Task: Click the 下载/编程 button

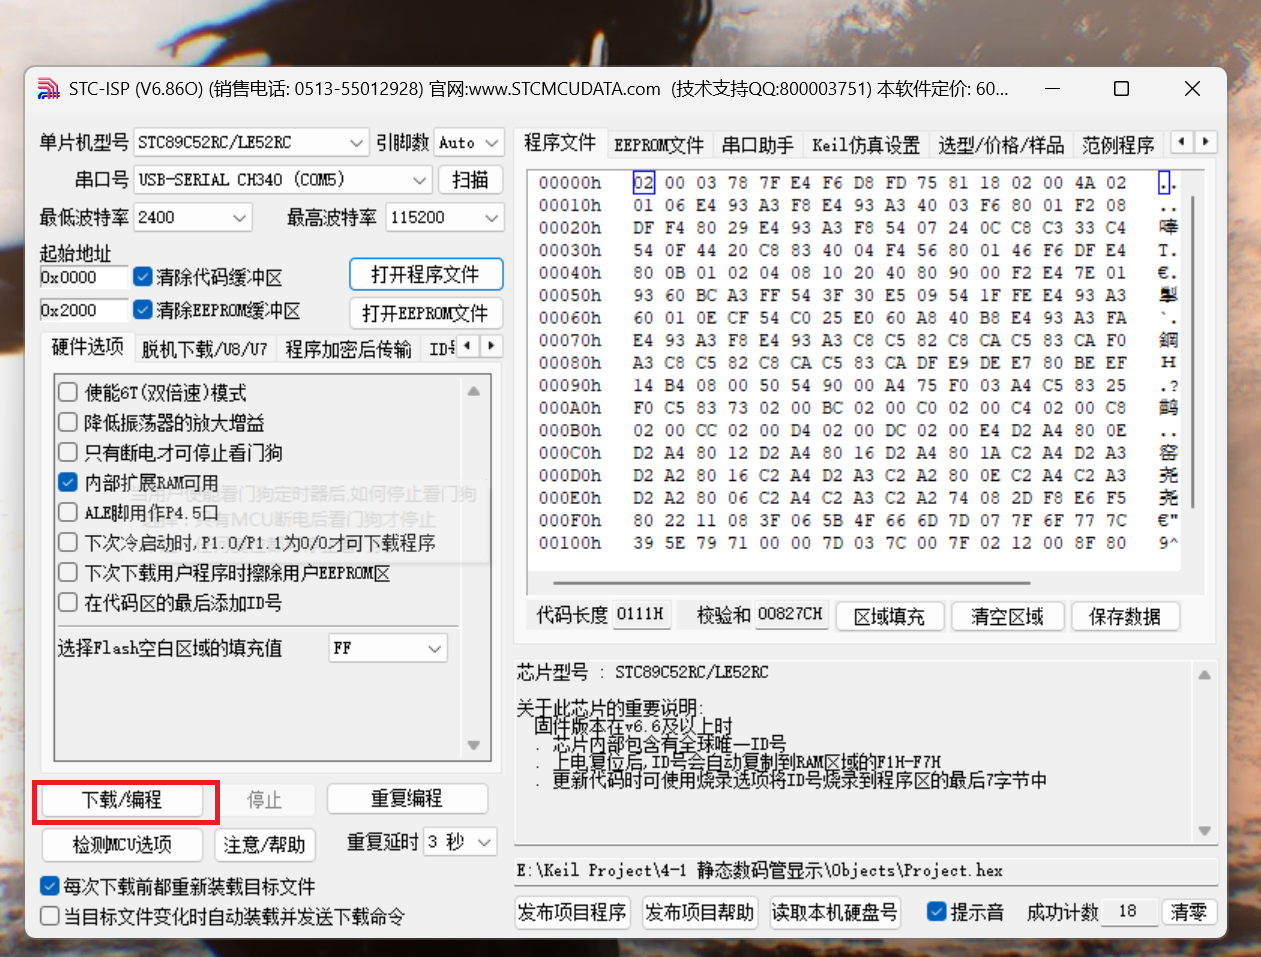Action: coord(122,800)
